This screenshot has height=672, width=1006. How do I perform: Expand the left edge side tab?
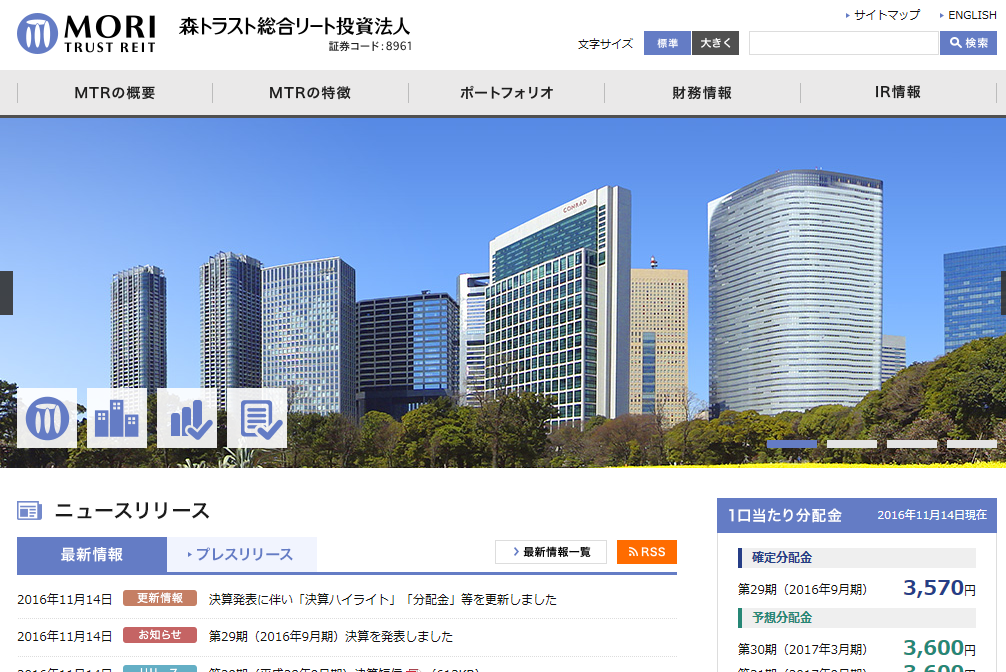pyautogui.click(x=5, y=292)
